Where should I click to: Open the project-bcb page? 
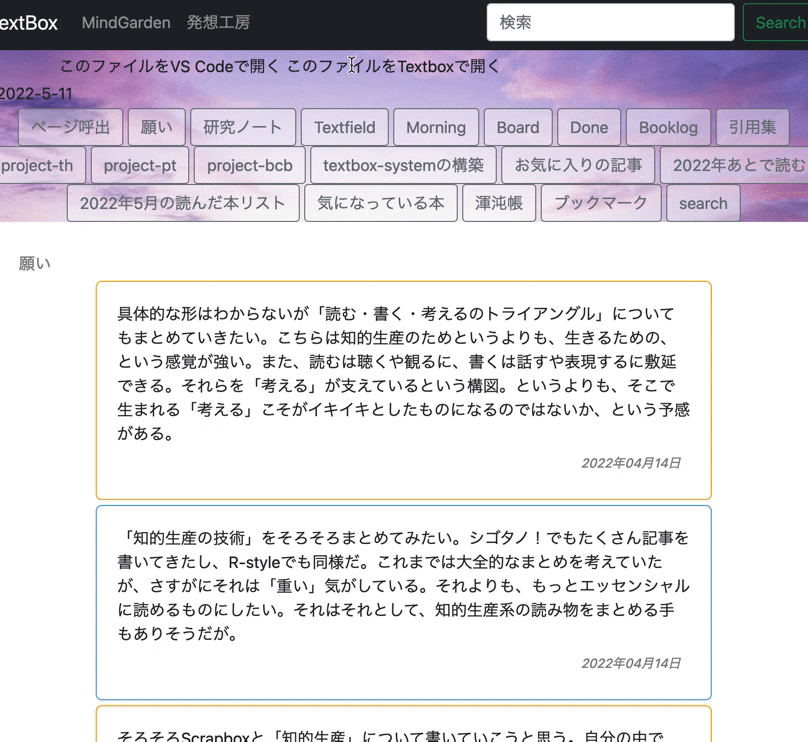(x=249, y=165)
